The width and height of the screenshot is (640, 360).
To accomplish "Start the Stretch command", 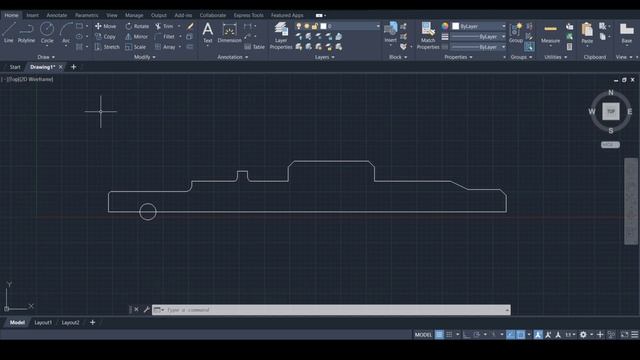I will coord(107,47).
